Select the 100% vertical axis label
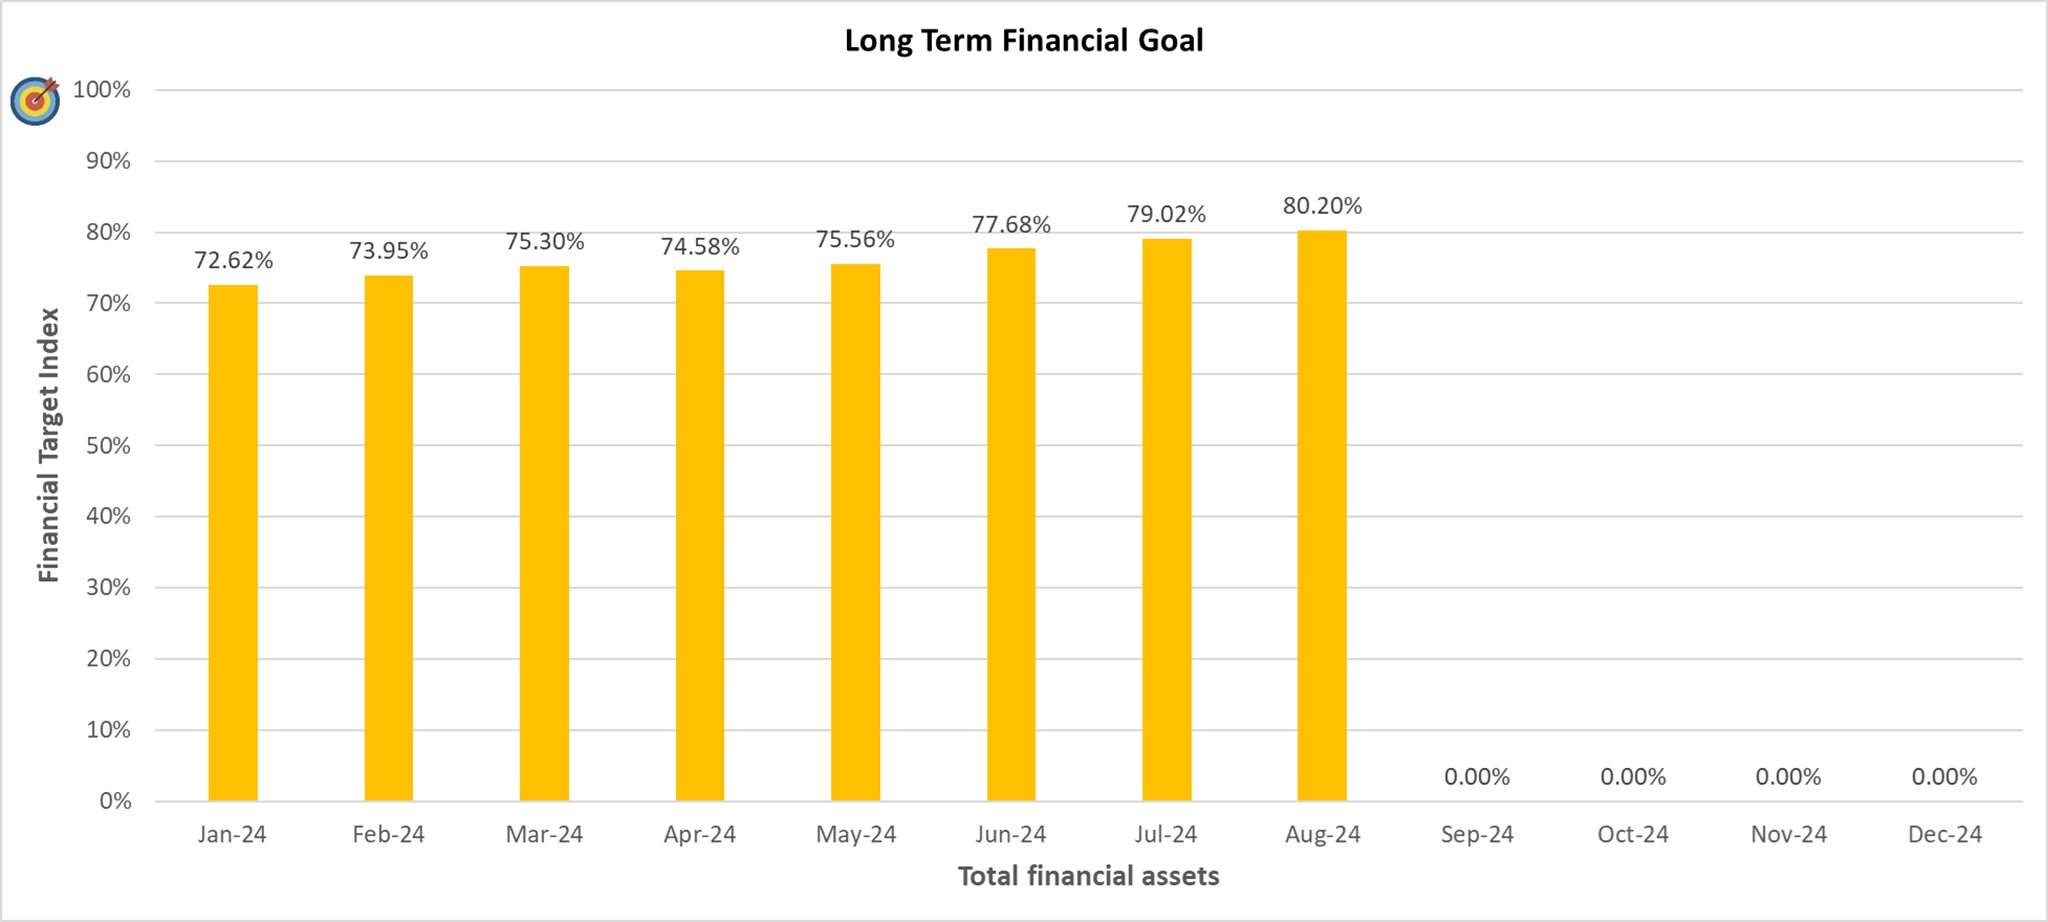This screenshot has width=2048, height=922. (x=102, y=90)
